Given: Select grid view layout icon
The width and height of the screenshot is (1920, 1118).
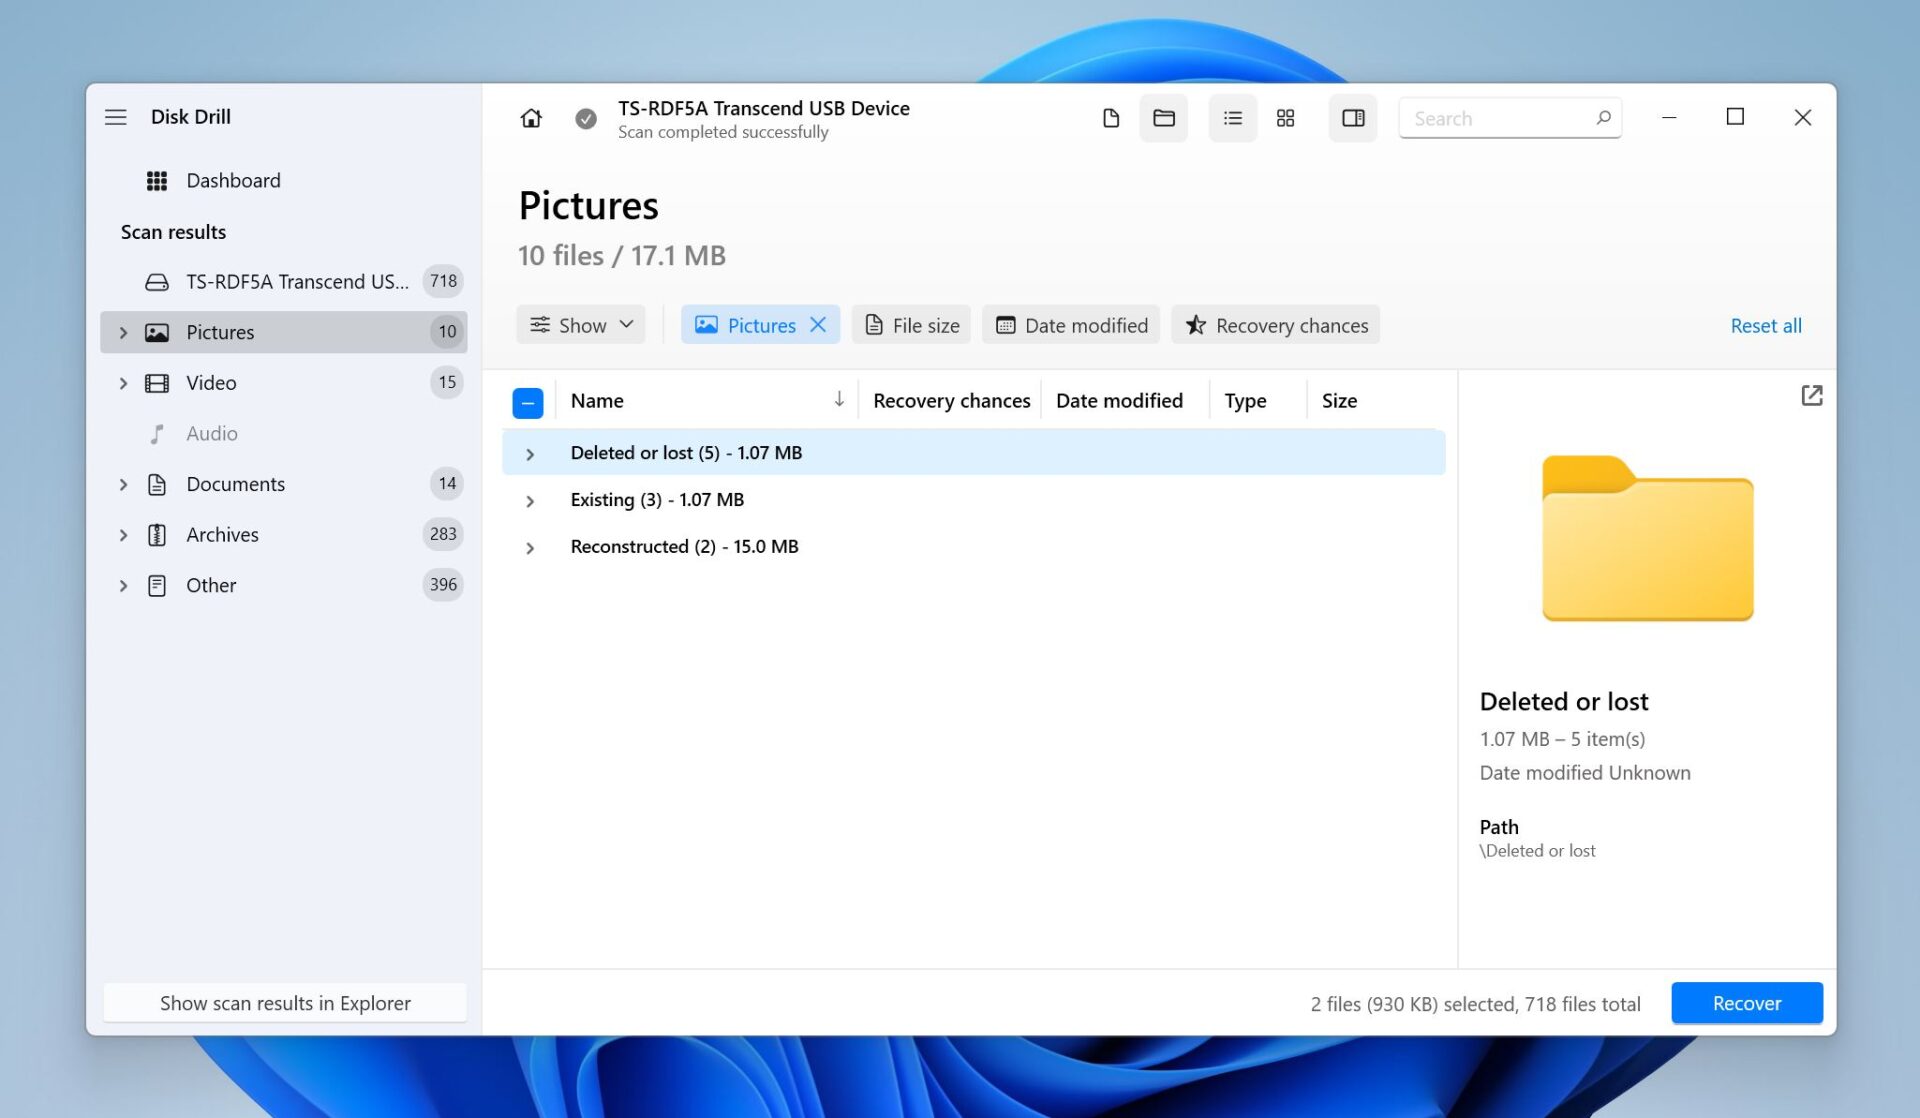Looking at the screenshot, I should coord(1285,118).
